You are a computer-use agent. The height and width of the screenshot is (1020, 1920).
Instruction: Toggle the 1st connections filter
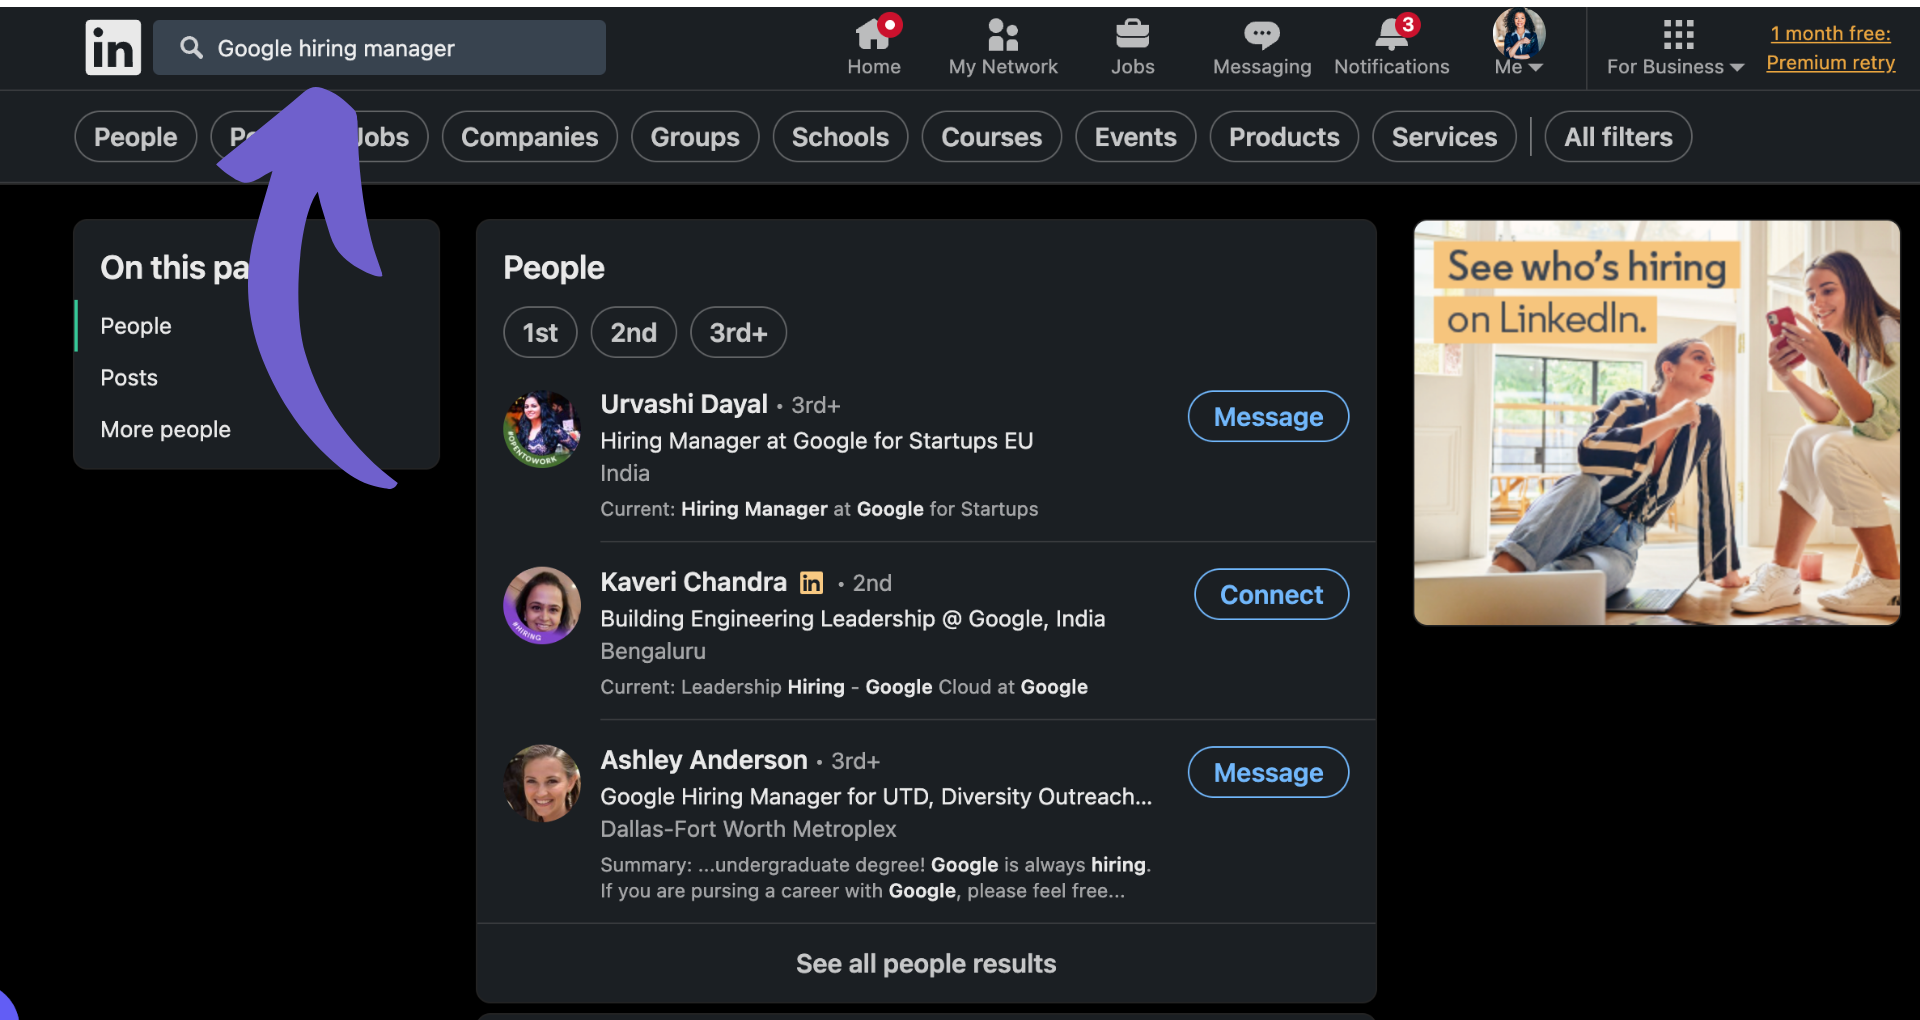click(539, 332)
